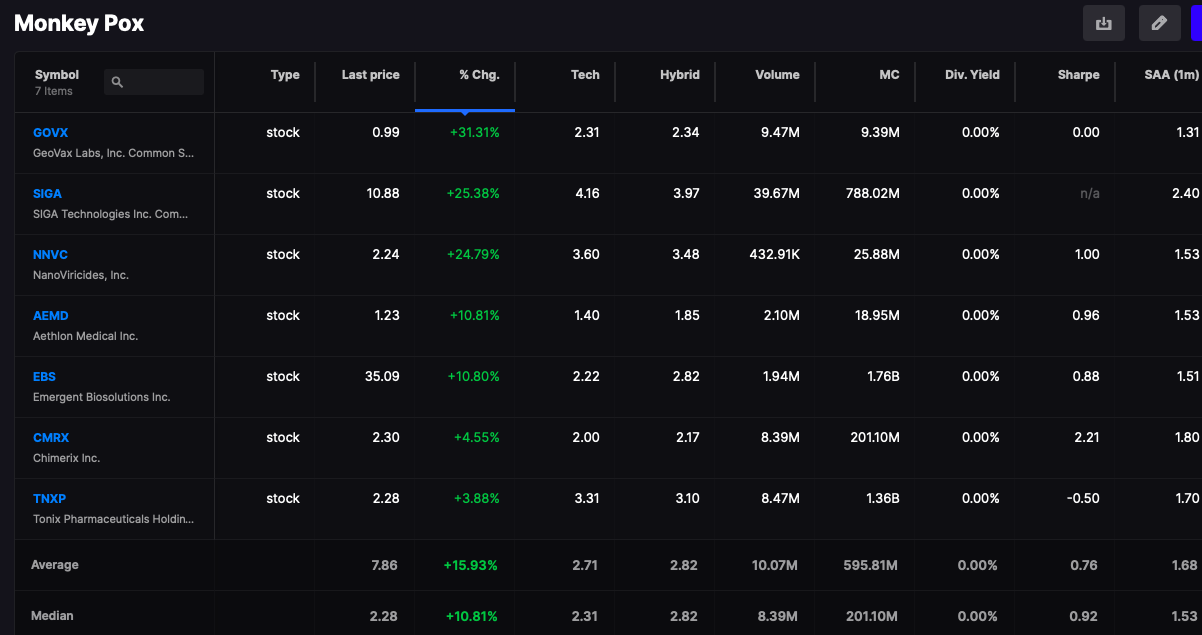Click TNXP market cap 1.36B
The height and width of the screenshot is (635, 1202).
click(x=883, y=499)
